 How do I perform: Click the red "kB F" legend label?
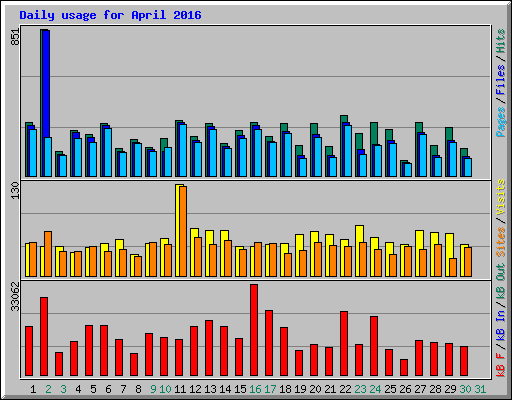click(x=500, y=364)
